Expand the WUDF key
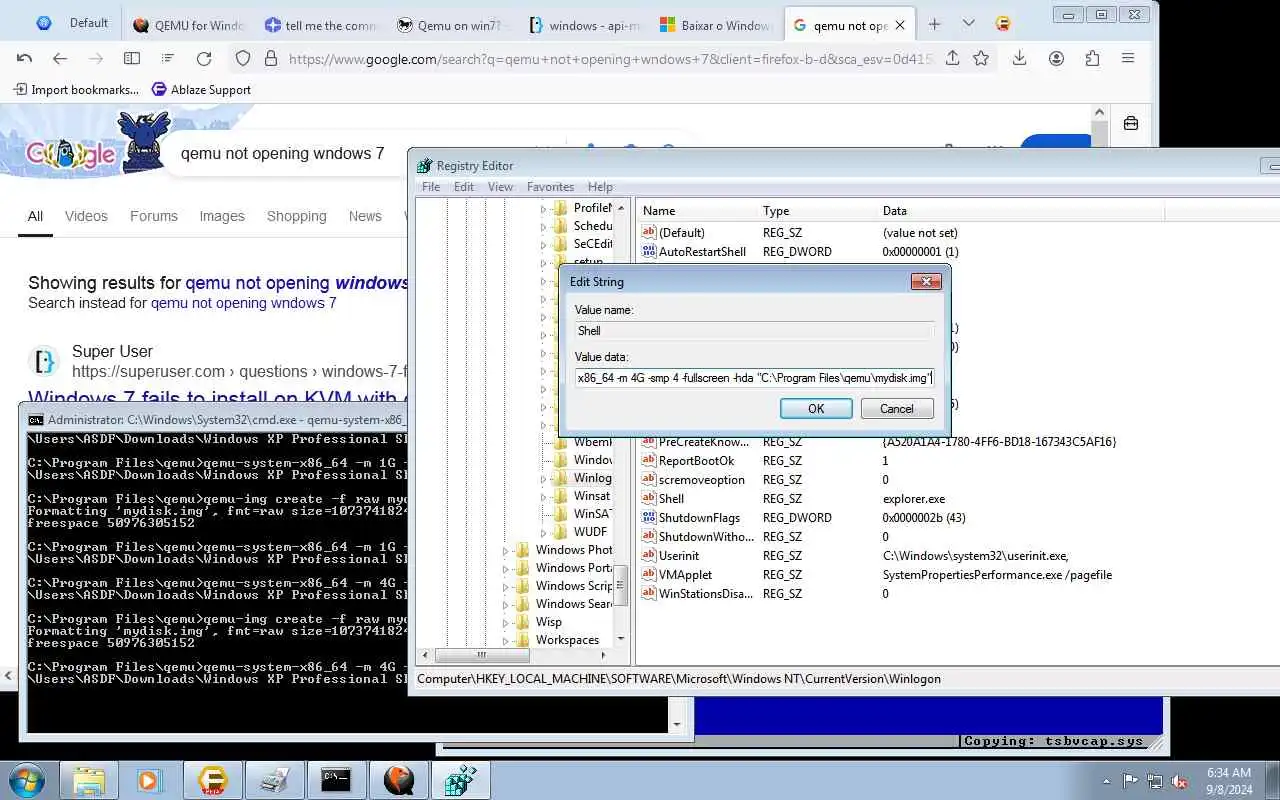This screenshot has width=1280, height=800. click(x=544, y=532)
